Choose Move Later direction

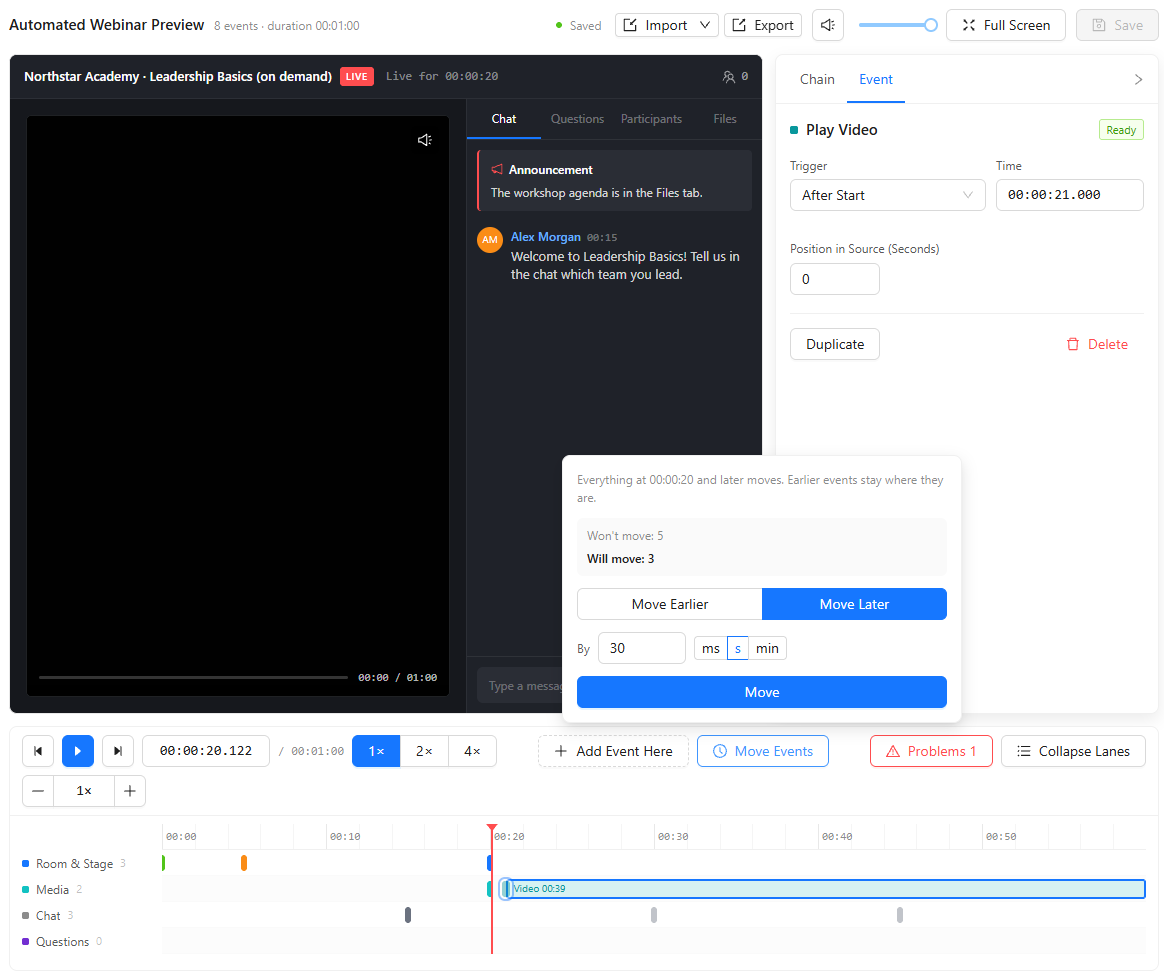click(x=854, y=604)
